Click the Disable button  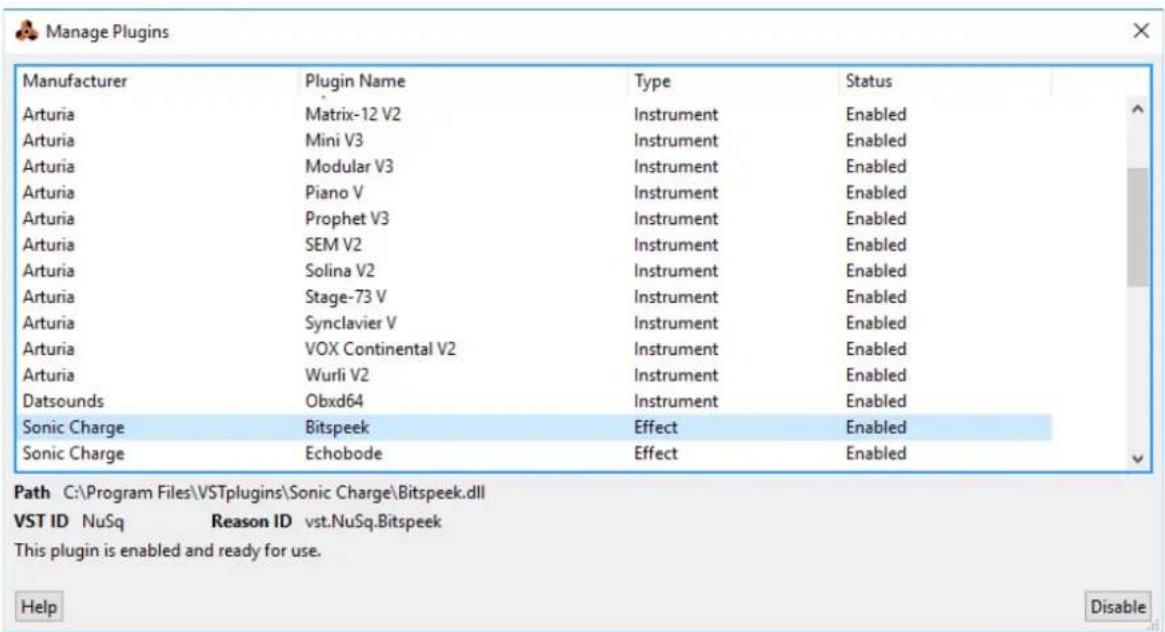[x=1117, y=607]
